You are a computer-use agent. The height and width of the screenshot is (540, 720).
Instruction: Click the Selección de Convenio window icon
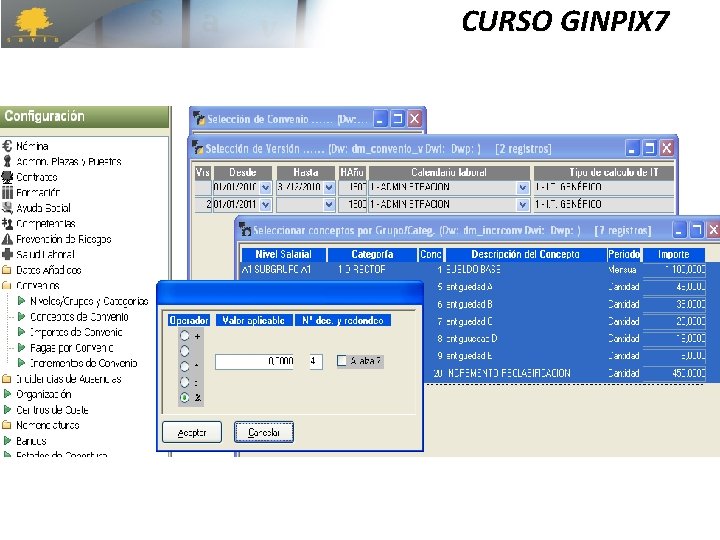(x=199, y=118)
